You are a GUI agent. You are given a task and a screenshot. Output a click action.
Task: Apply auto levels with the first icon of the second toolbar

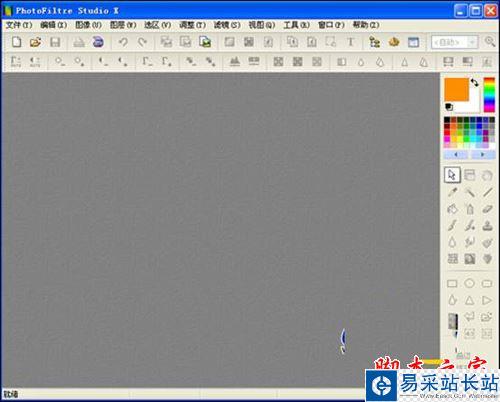tap(16, 61)
